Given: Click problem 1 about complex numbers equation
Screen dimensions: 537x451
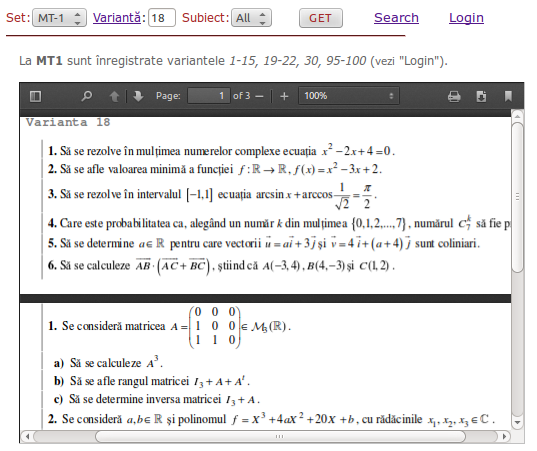Looking at the screenshot, I should pos(221,150).
